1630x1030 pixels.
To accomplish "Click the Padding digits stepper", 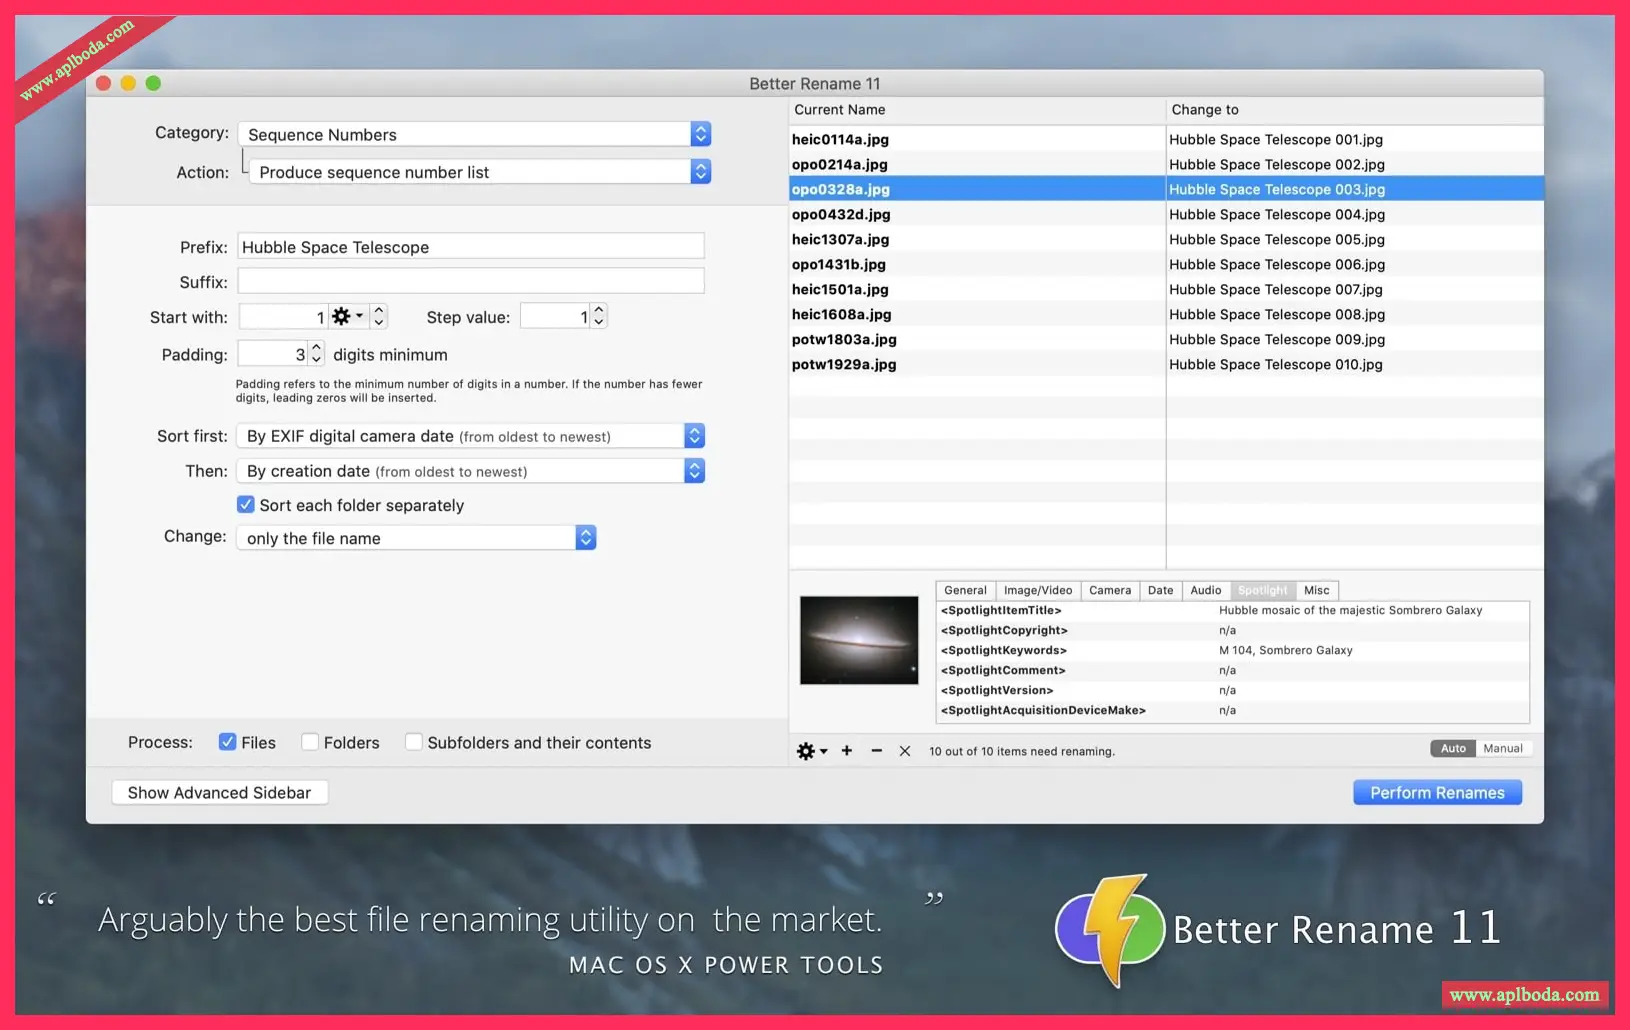I will pyautogui.click(x=316, y=354).
